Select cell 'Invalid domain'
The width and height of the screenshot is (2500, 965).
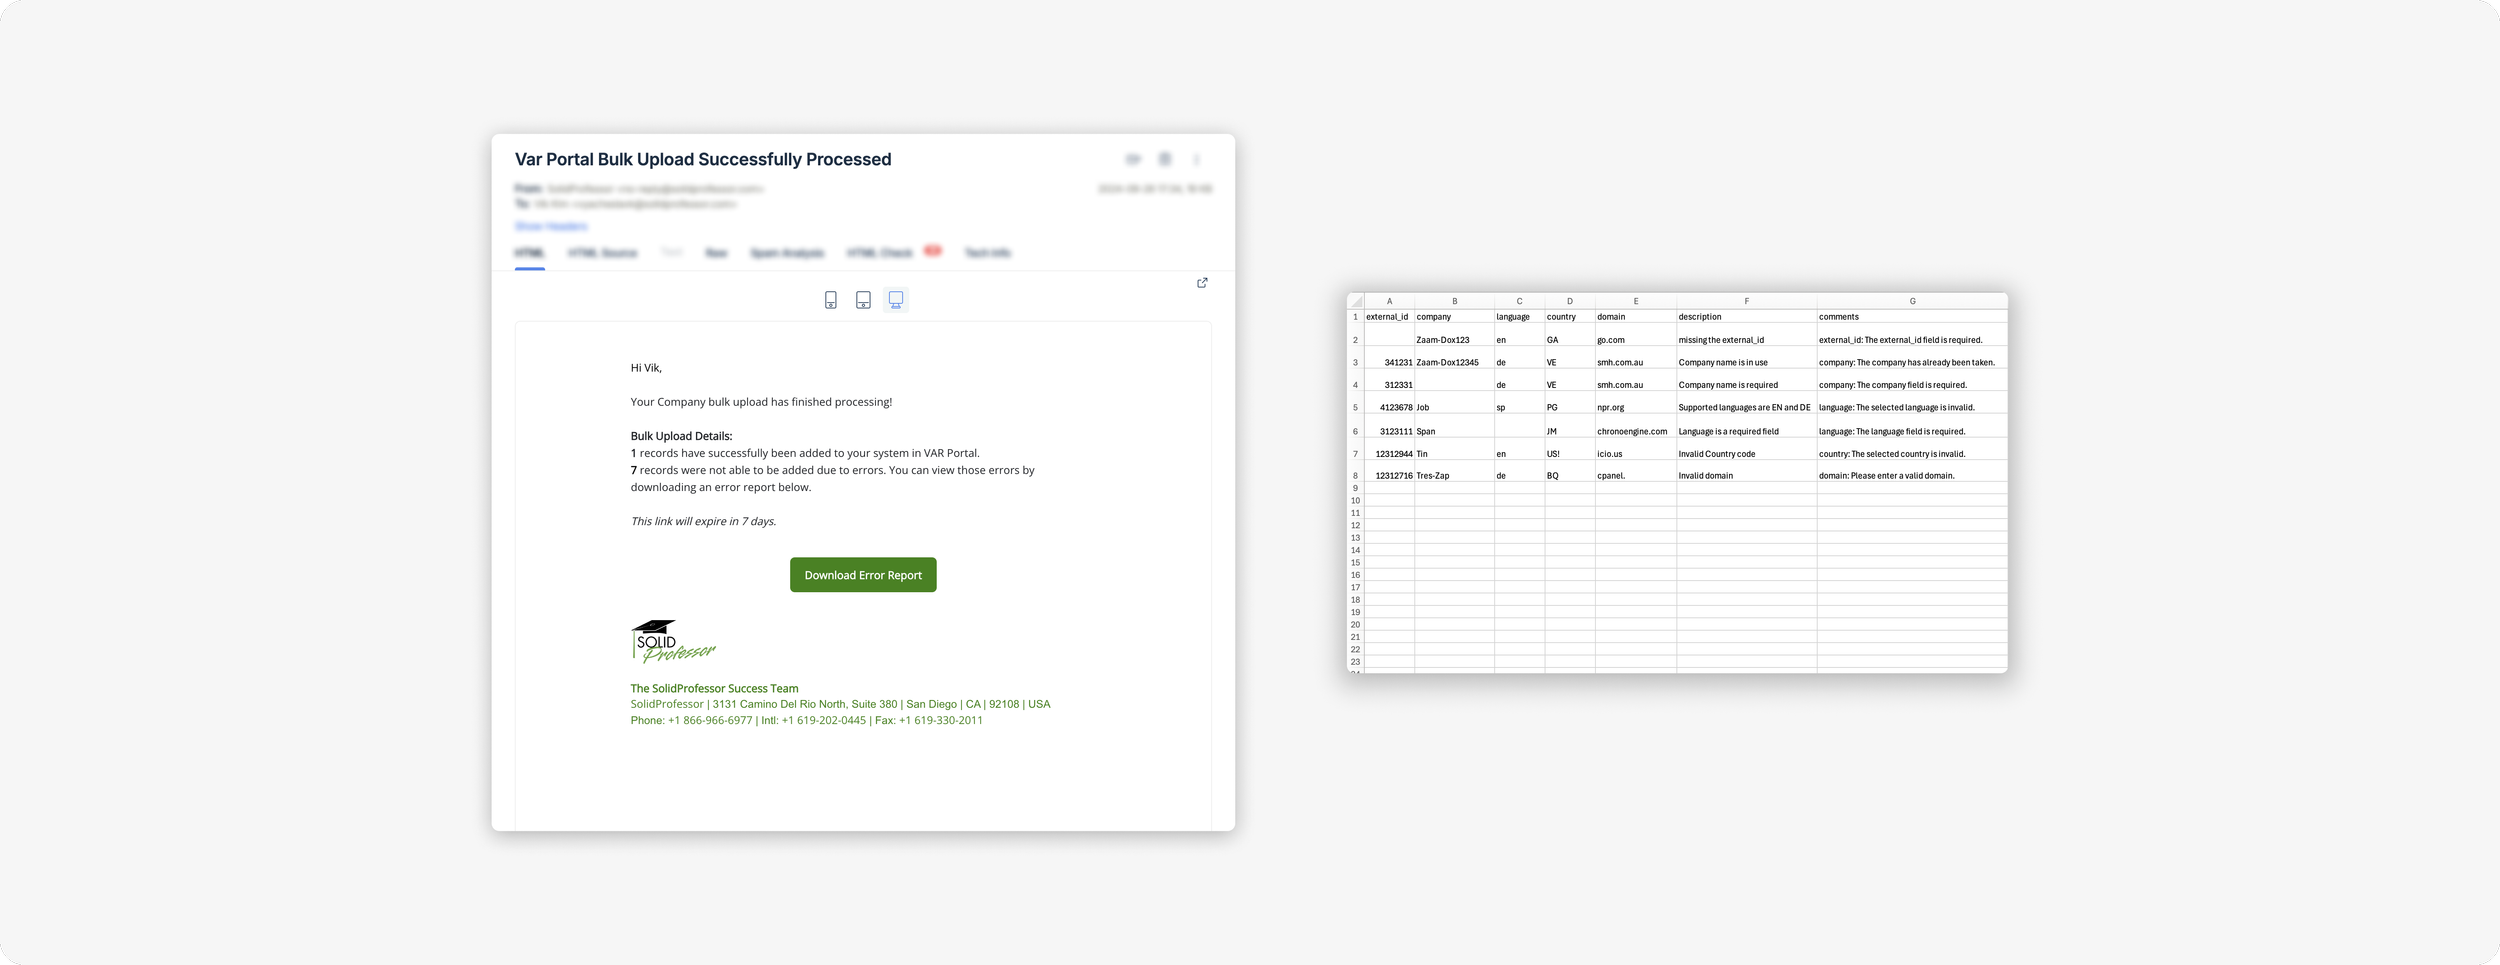1747,472
